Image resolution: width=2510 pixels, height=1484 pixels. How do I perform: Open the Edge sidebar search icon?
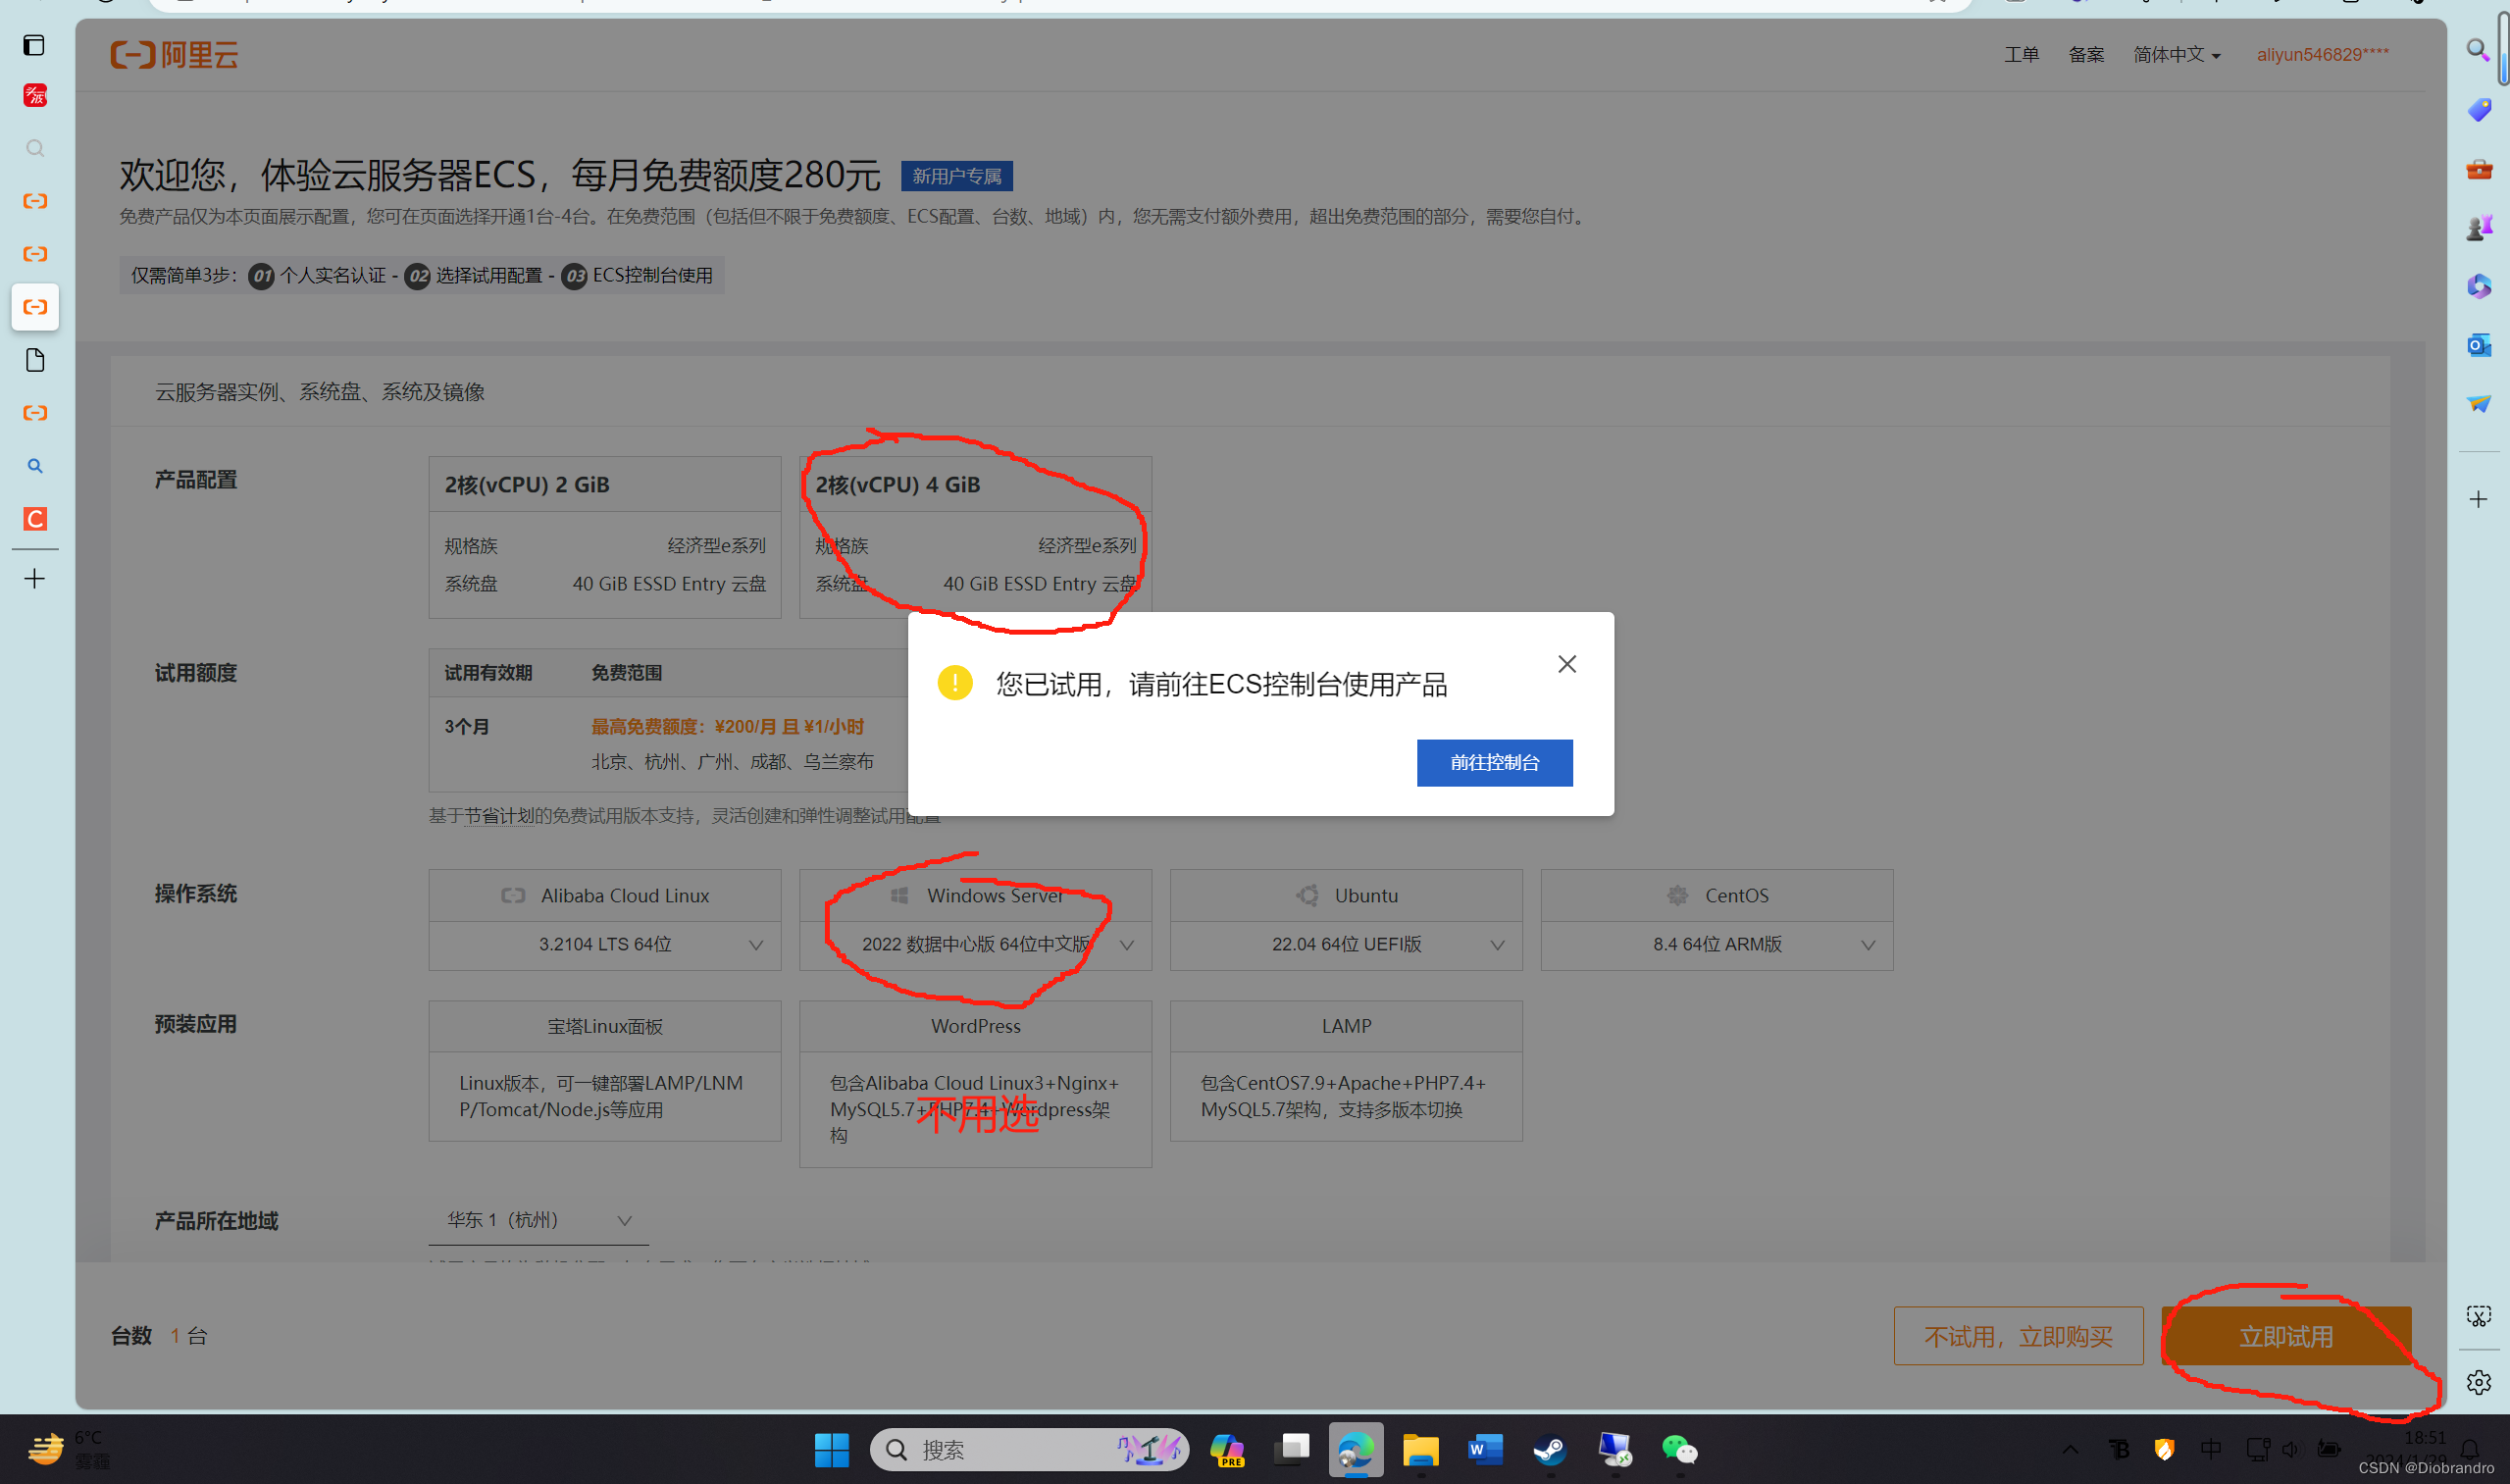point(2477,50)
